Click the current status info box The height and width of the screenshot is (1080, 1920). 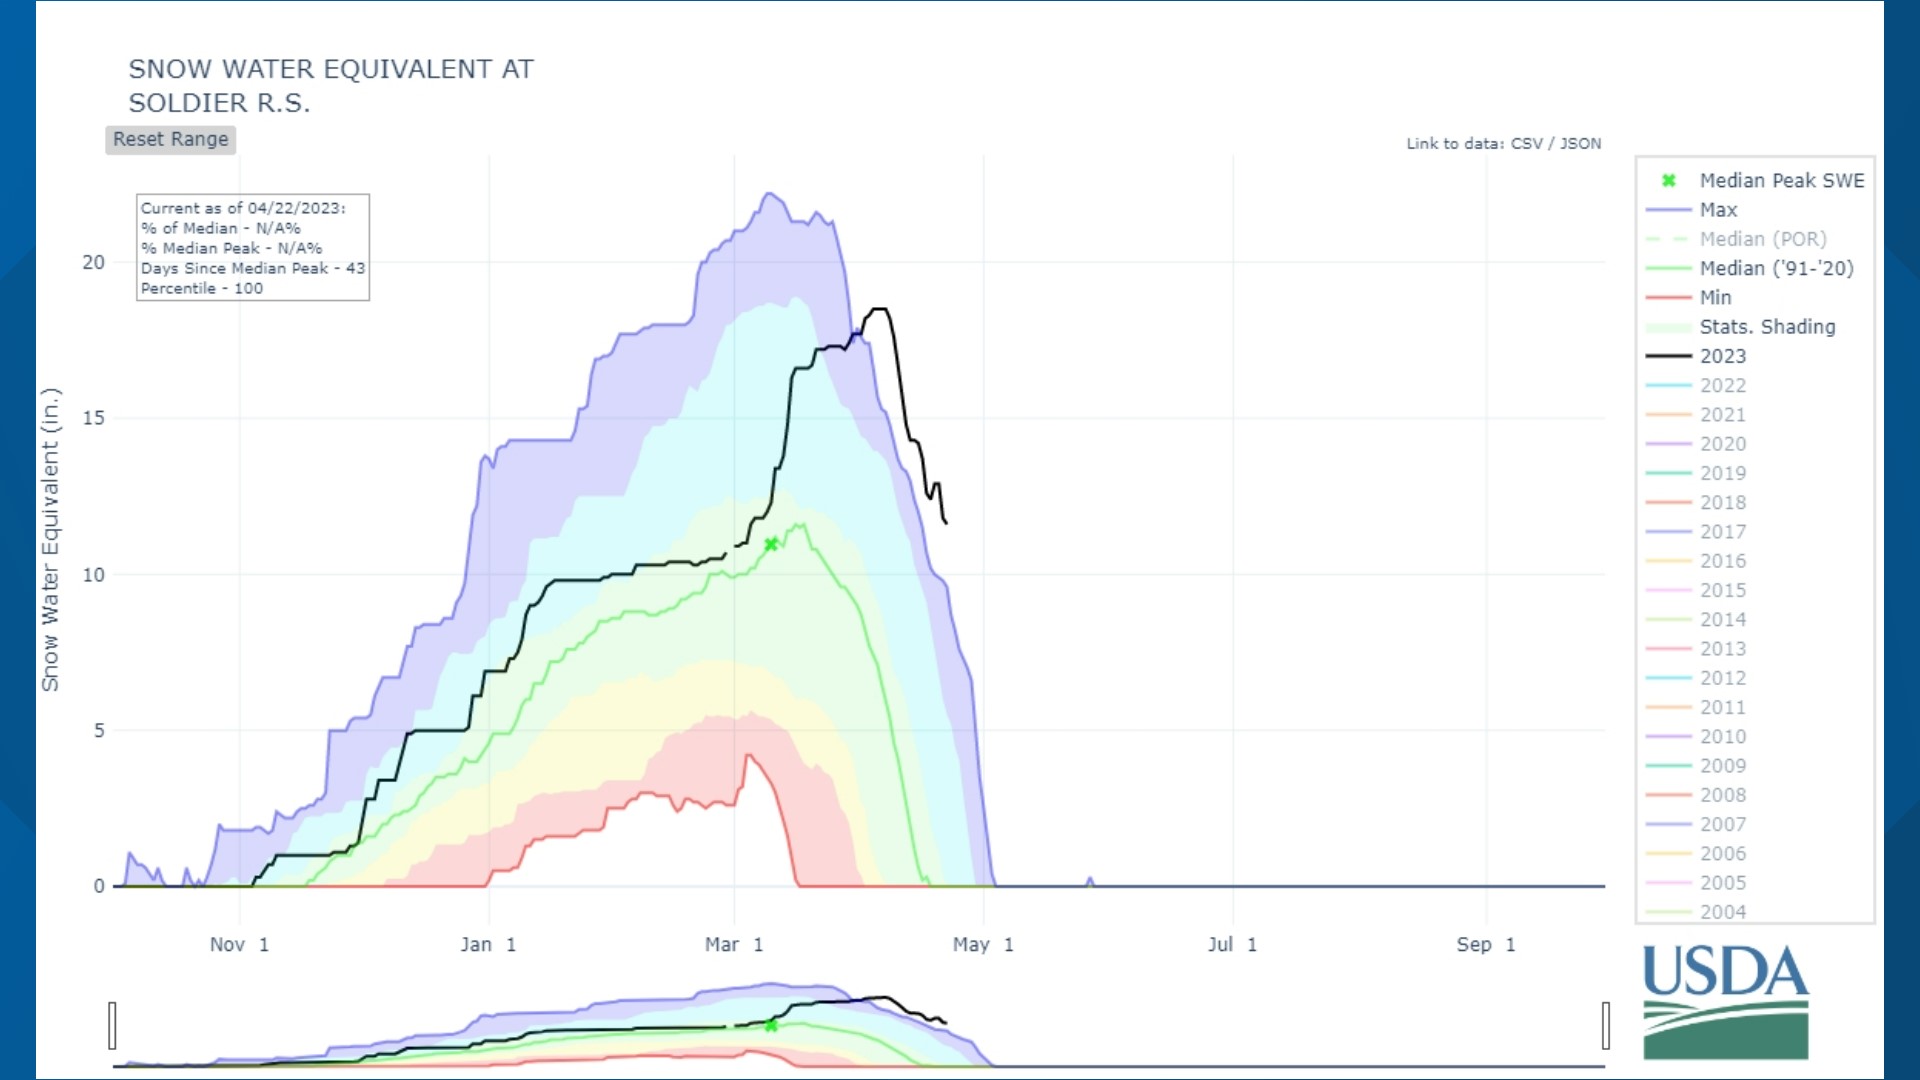(x=253, y=247)
